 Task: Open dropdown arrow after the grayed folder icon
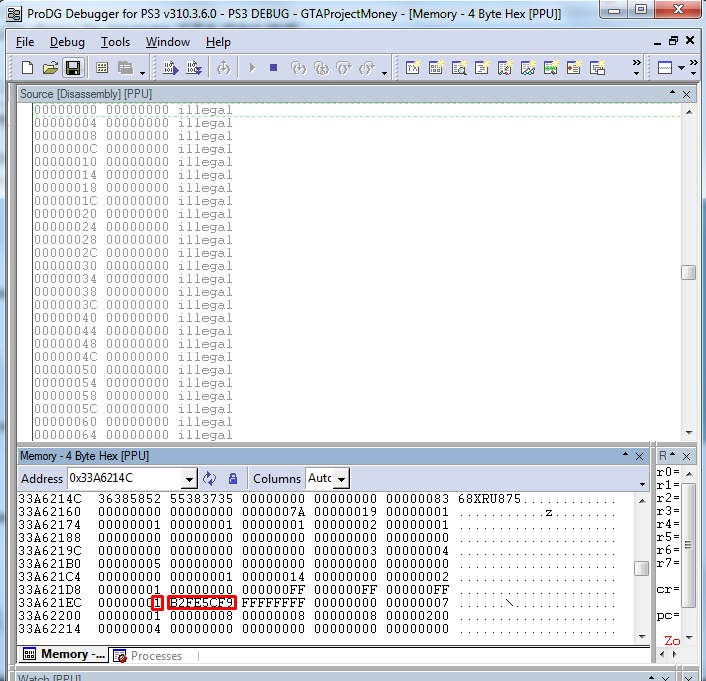tap(142, 73)
